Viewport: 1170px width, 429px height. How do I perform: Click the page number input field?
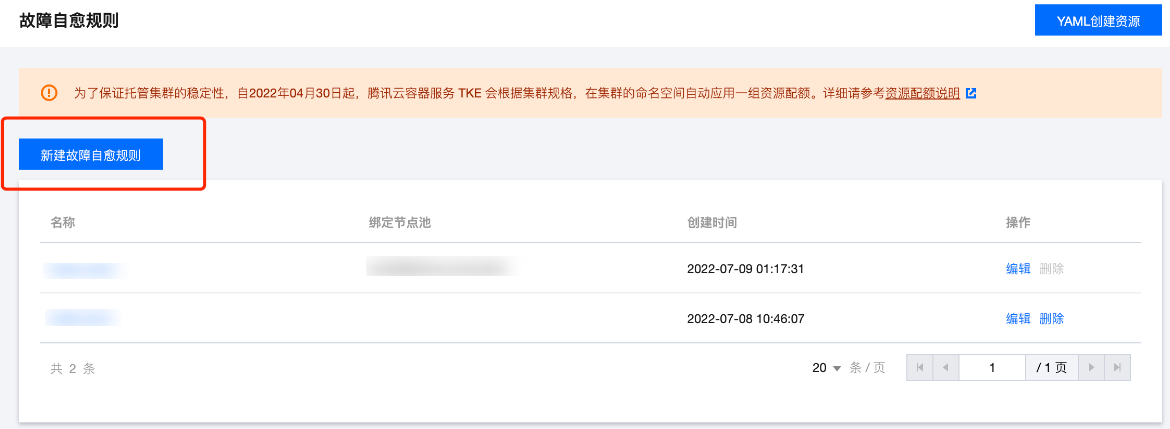point(992,368)
